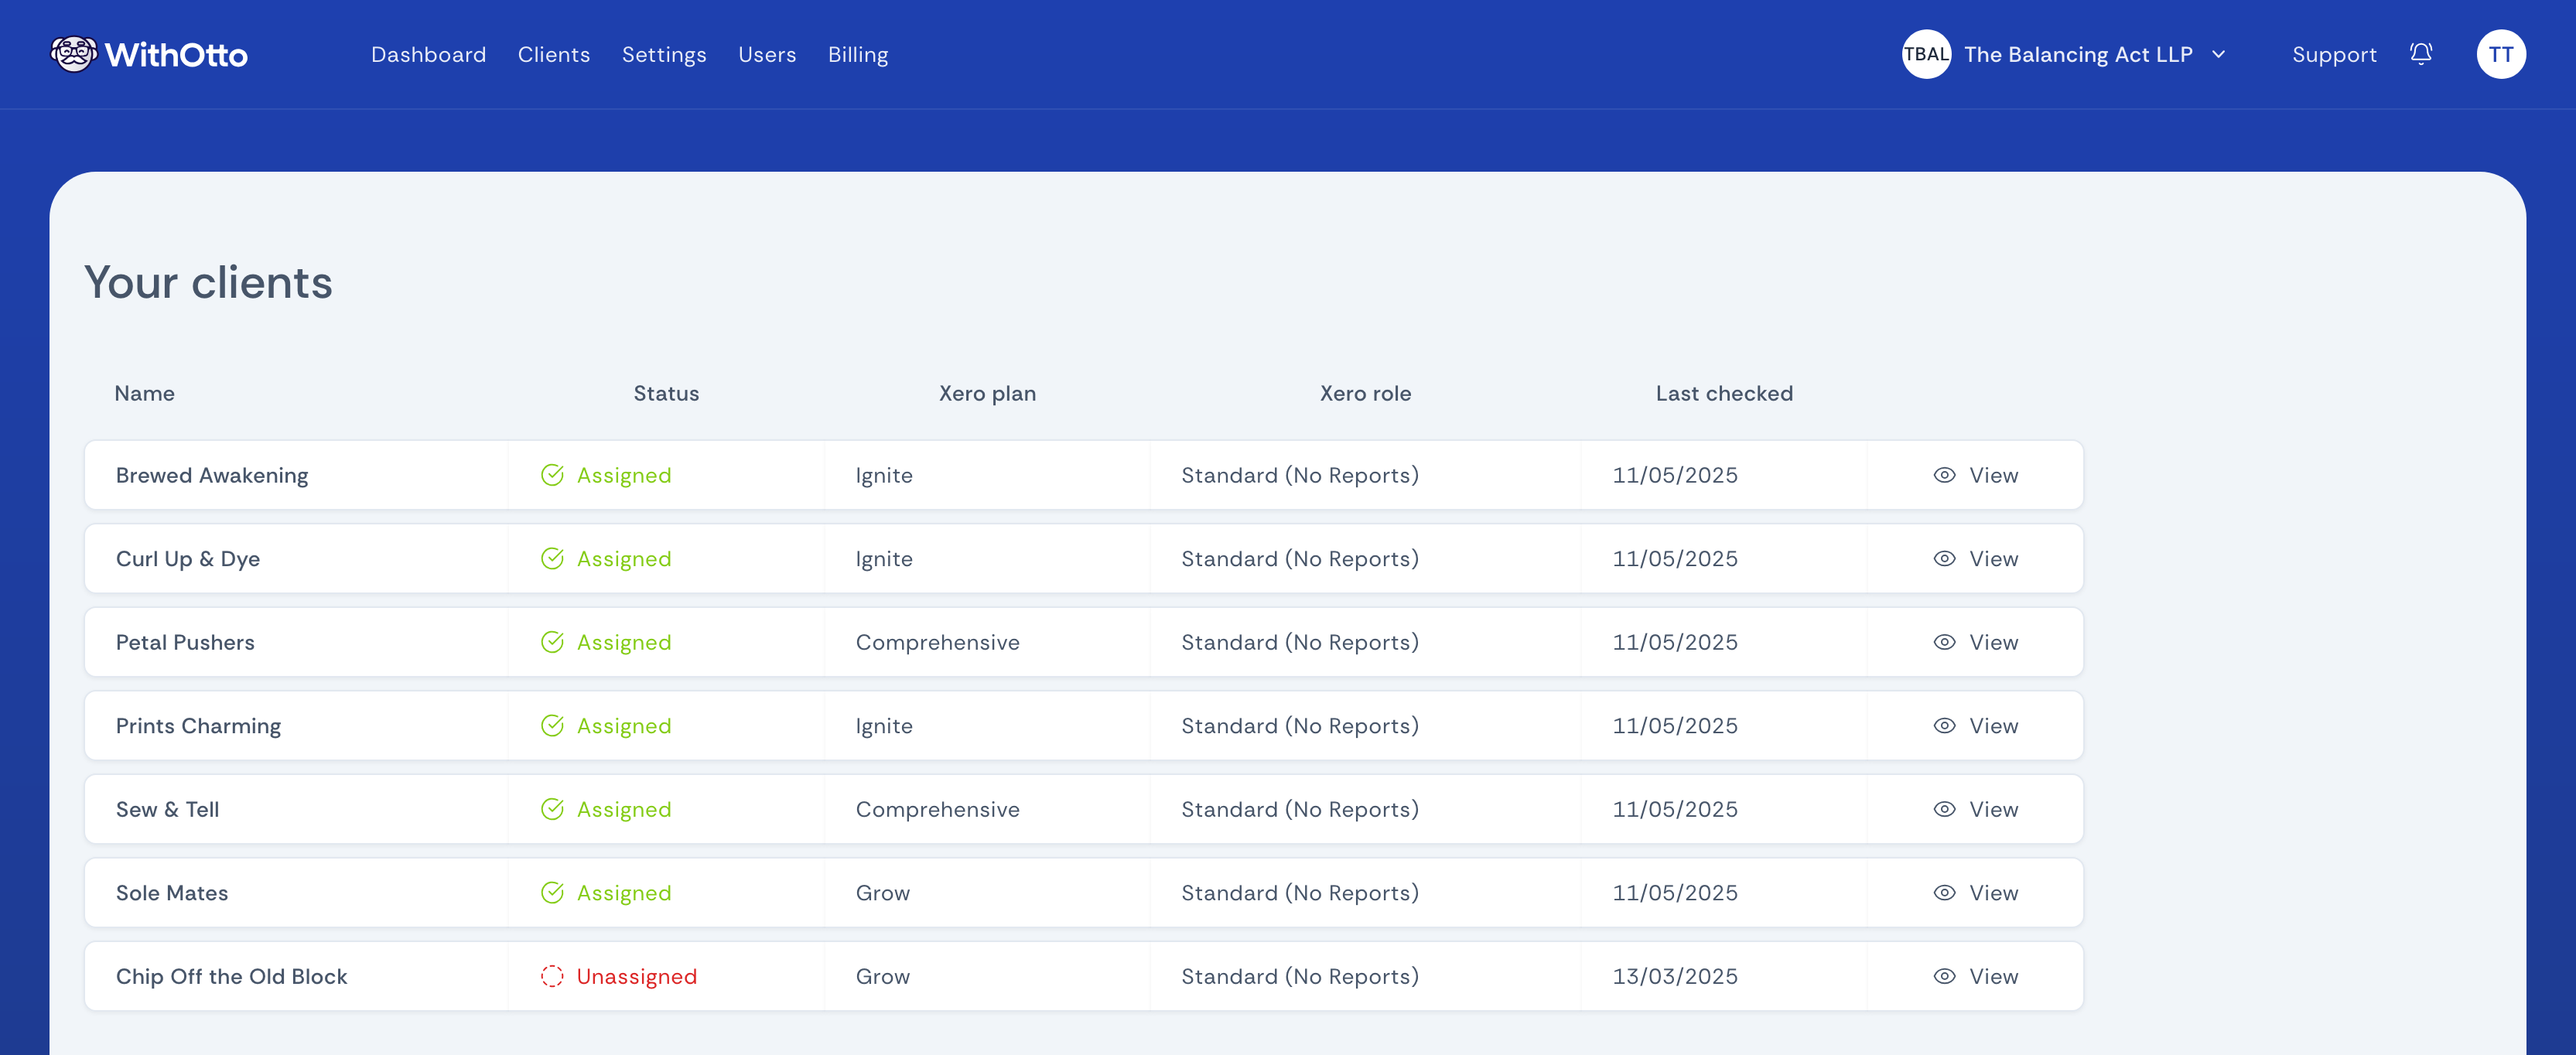
Task: Click the eye icon for Sew & Tell
Action: coord(1943,809)
